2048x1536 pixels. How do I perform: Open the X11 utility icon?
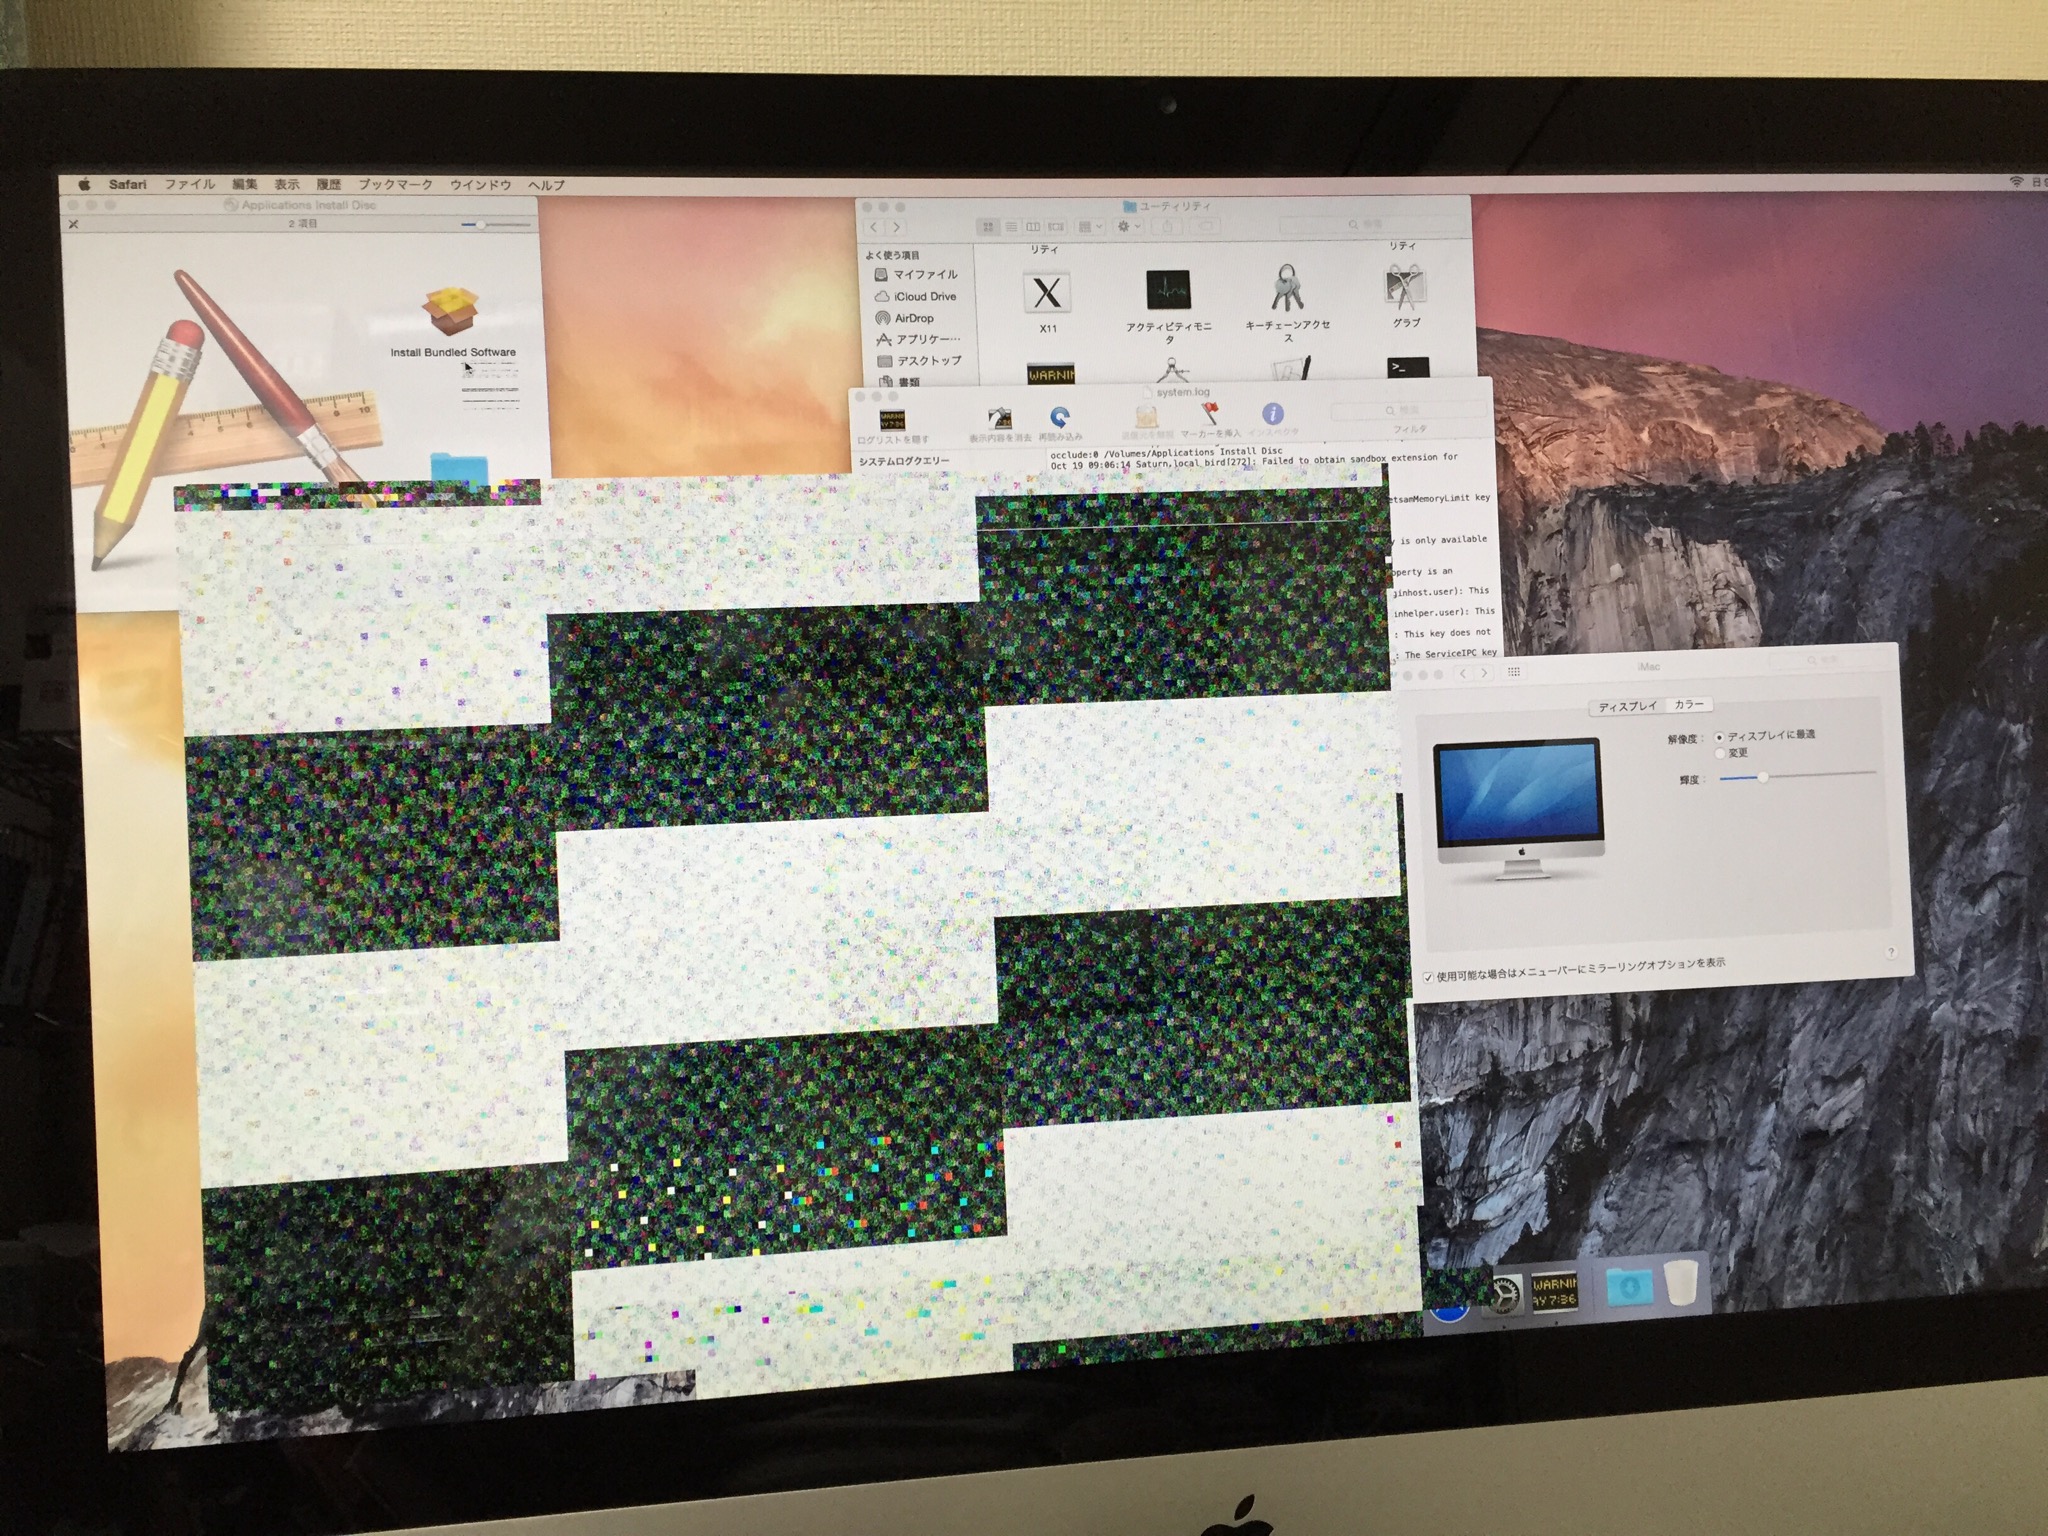1047,294
